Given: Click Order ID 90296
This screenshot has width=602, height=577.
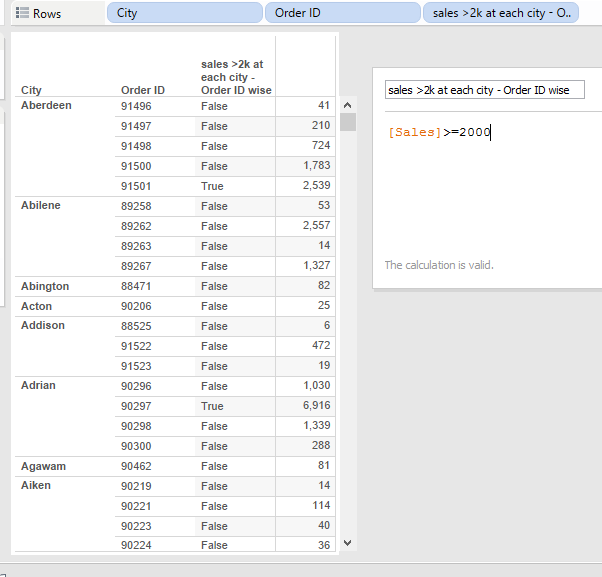Looking at the screenshot, I should click(136, 386).
